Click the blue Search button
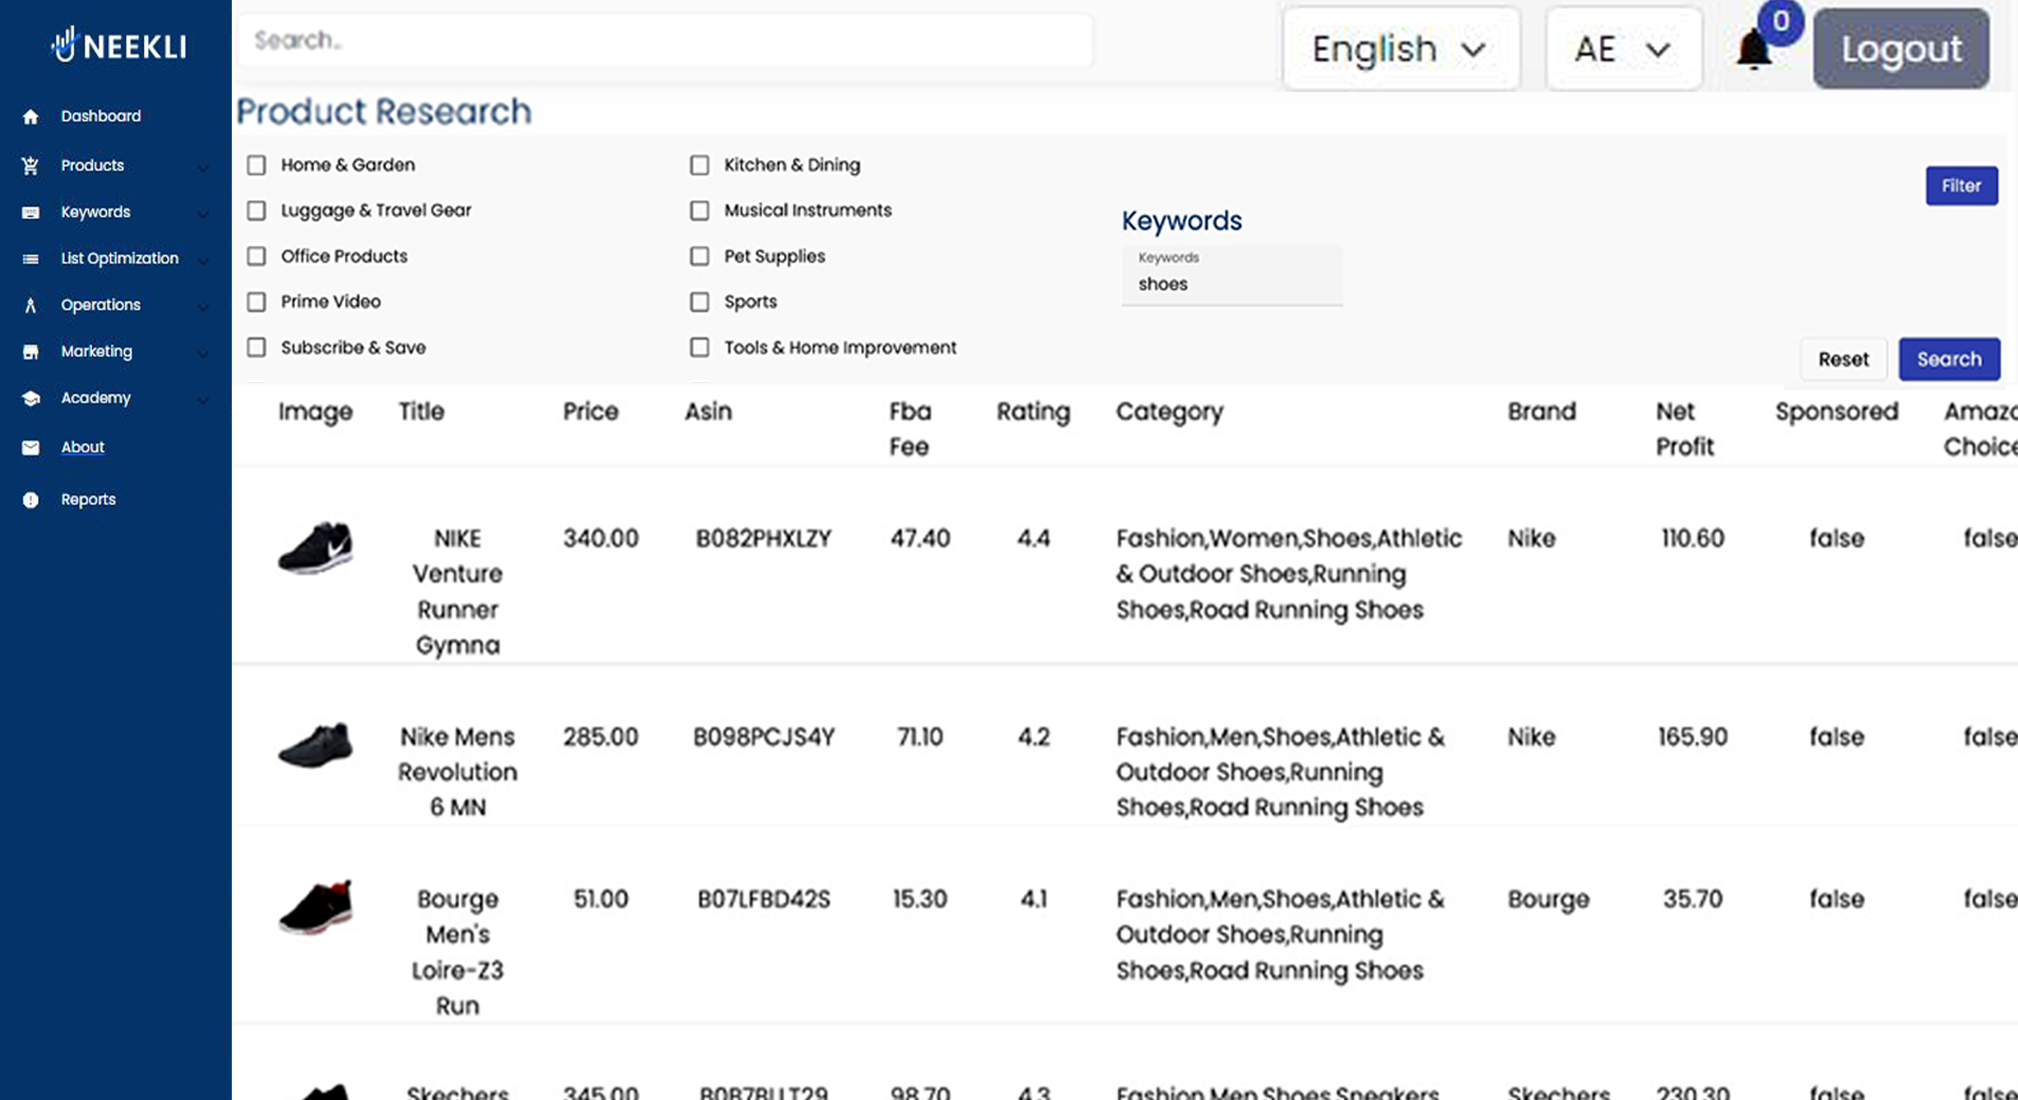 (1949, 359)
